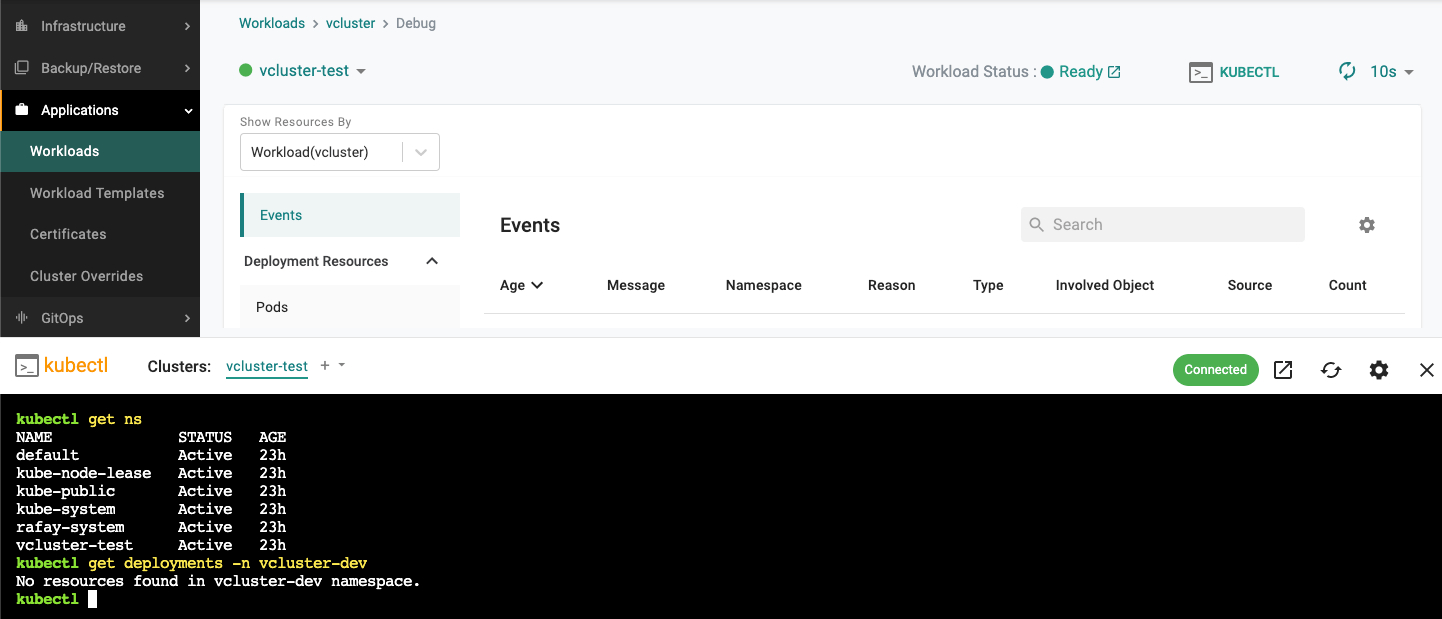Screen dimensions: 1442x619
Task: Open the vcluster-test workload dropdown
Action: point(360,71)
